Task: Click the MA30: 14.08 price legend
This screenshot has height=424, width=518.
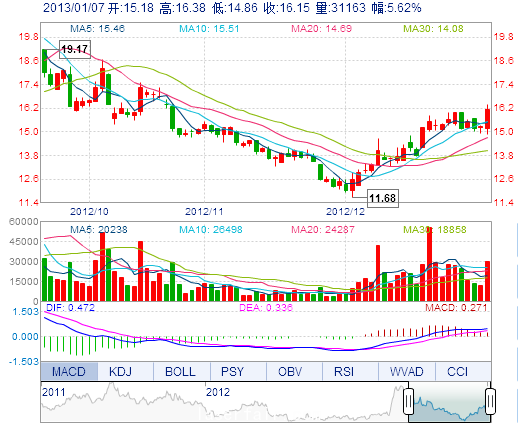Action: click(x=433, y=29)
